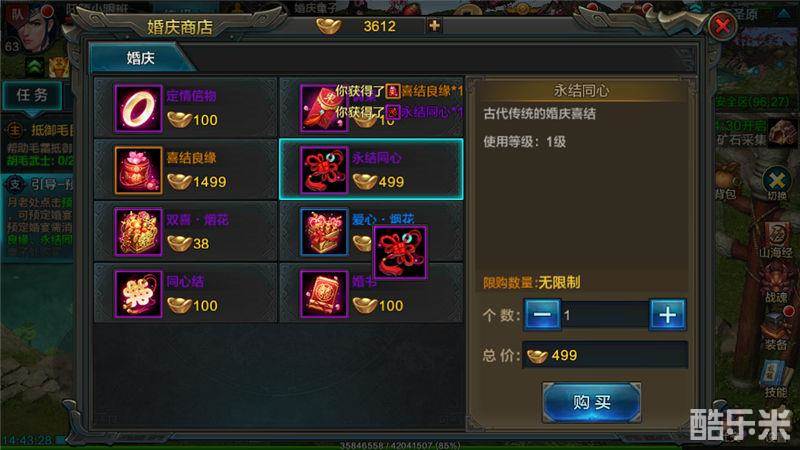This screenshot has width=800, height=450.
Task: Click the 总价 total price field
Action: [x=605, y=355]
